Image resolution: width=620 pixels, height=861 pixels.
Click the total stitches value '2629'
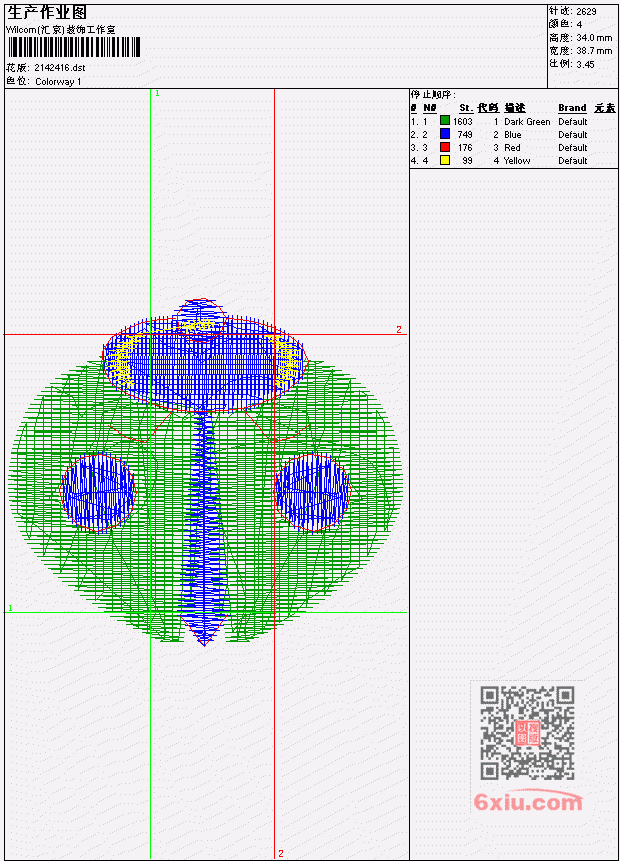[586, 11]
